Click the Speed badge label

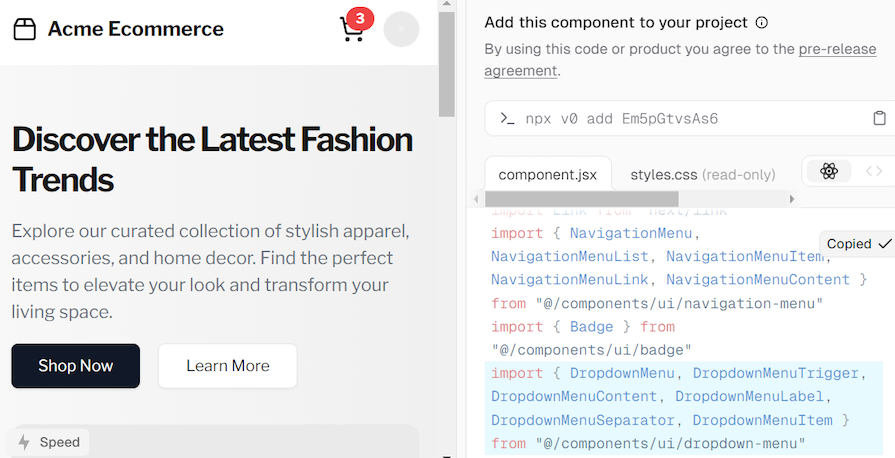(59, 442)
